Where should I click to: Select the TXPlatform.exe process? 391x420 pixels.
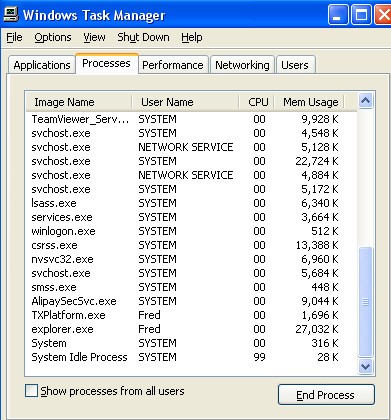click(191, 315)
